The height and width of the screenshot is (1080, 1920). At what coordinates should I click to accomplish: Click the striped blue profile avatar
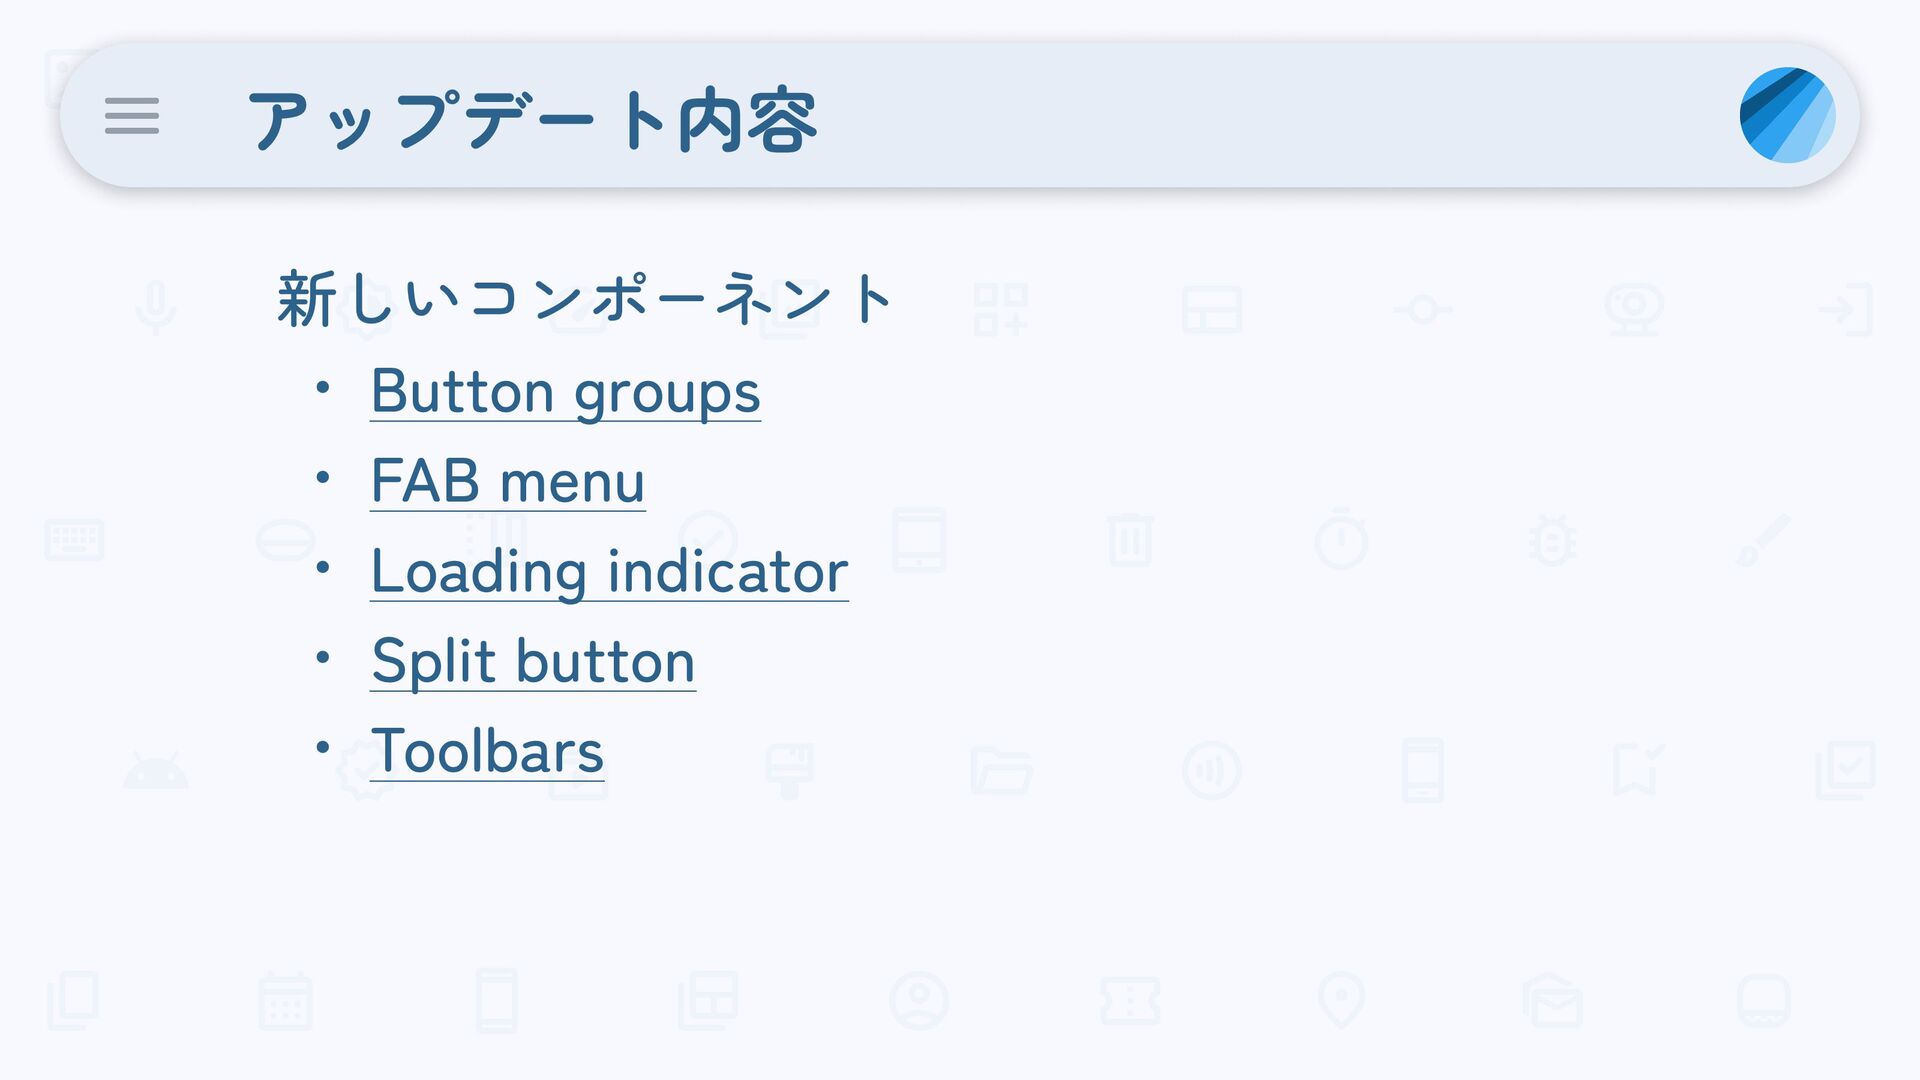click(1787, 115)
